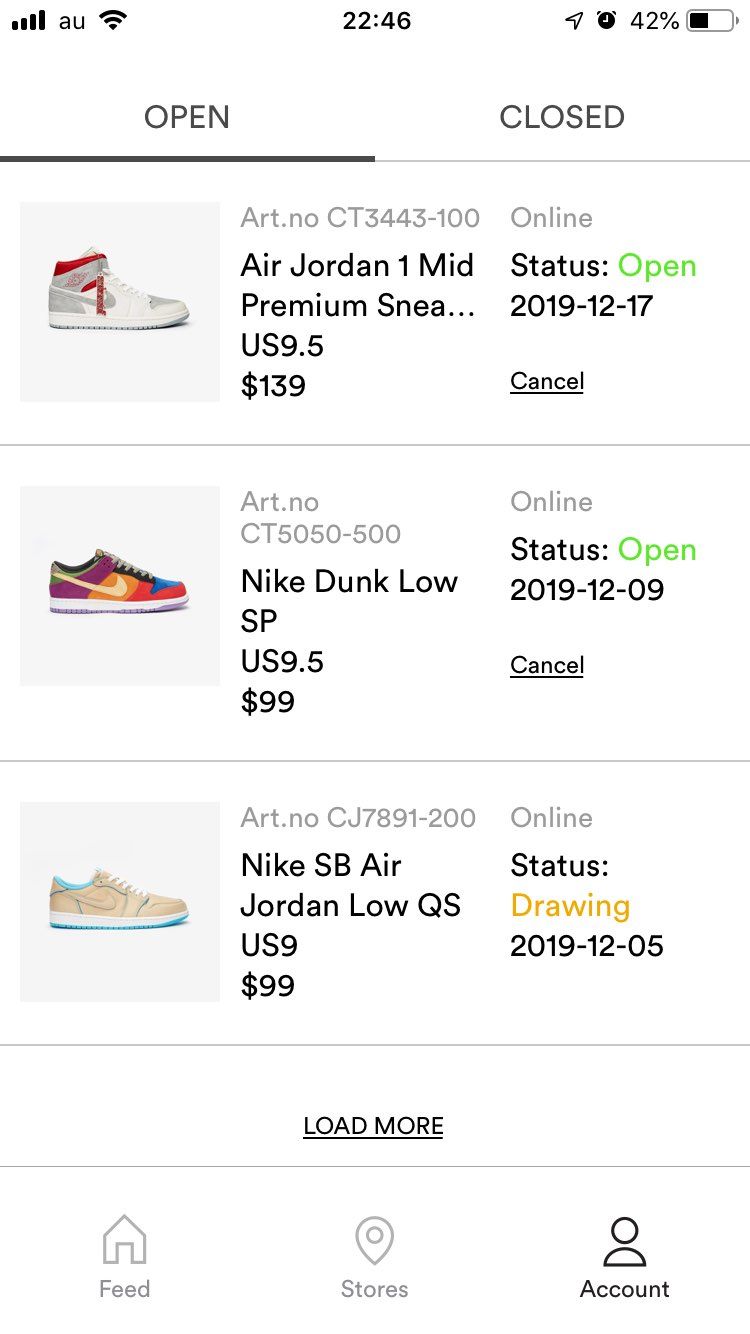Tap the location arrow status icon
Screen dimensions: 750x1334
tap(574, 20)
